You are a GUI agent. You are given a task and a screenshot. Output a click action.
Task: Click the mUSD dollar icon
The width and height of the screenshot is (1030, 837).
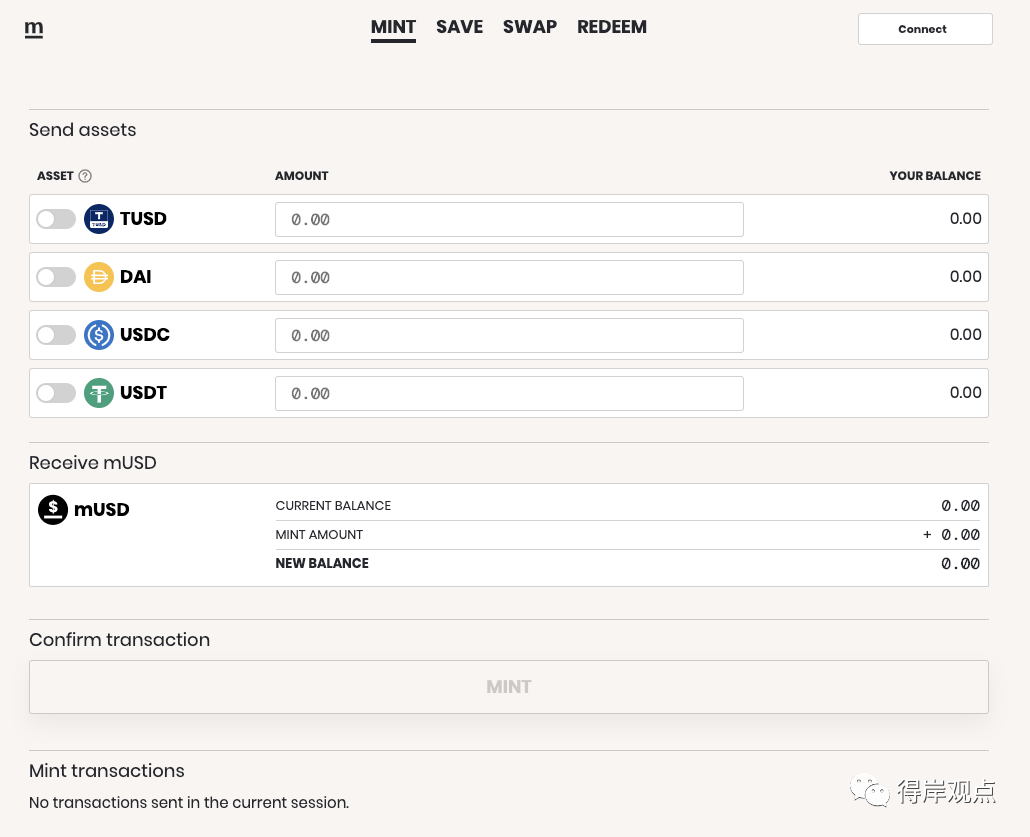pyautogui.click(x=53, y=509)
